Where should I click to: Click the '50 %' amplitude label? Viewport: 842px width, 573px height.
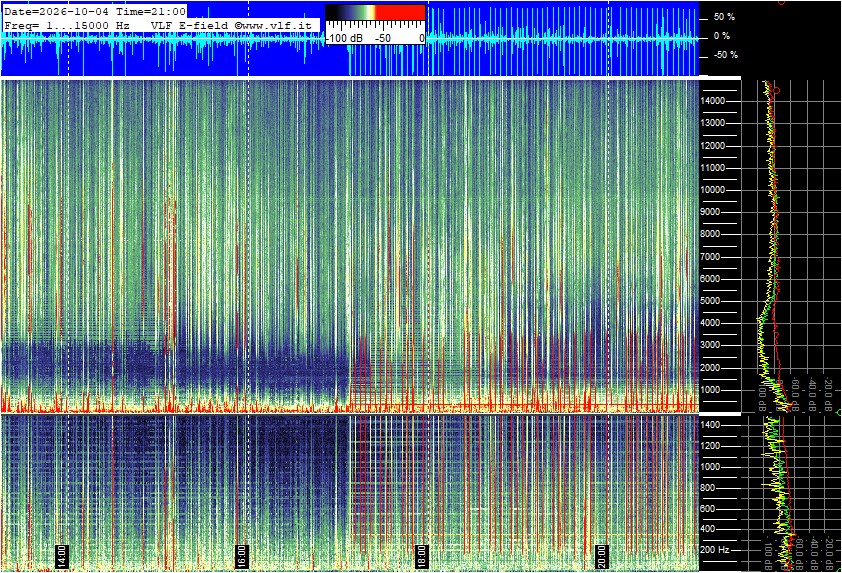coord(724,17)
